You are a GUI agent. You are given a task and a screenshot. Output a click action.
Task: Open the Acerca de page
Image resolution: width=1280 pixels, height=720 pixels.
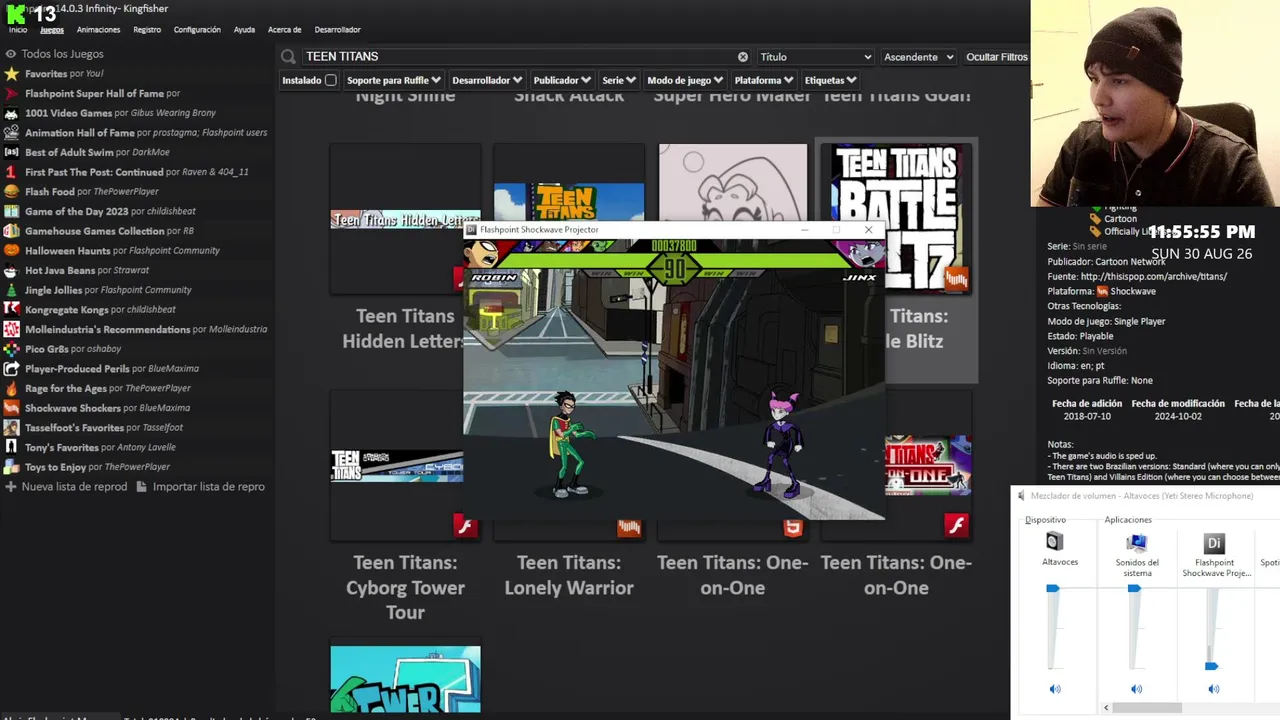[285, 30]
